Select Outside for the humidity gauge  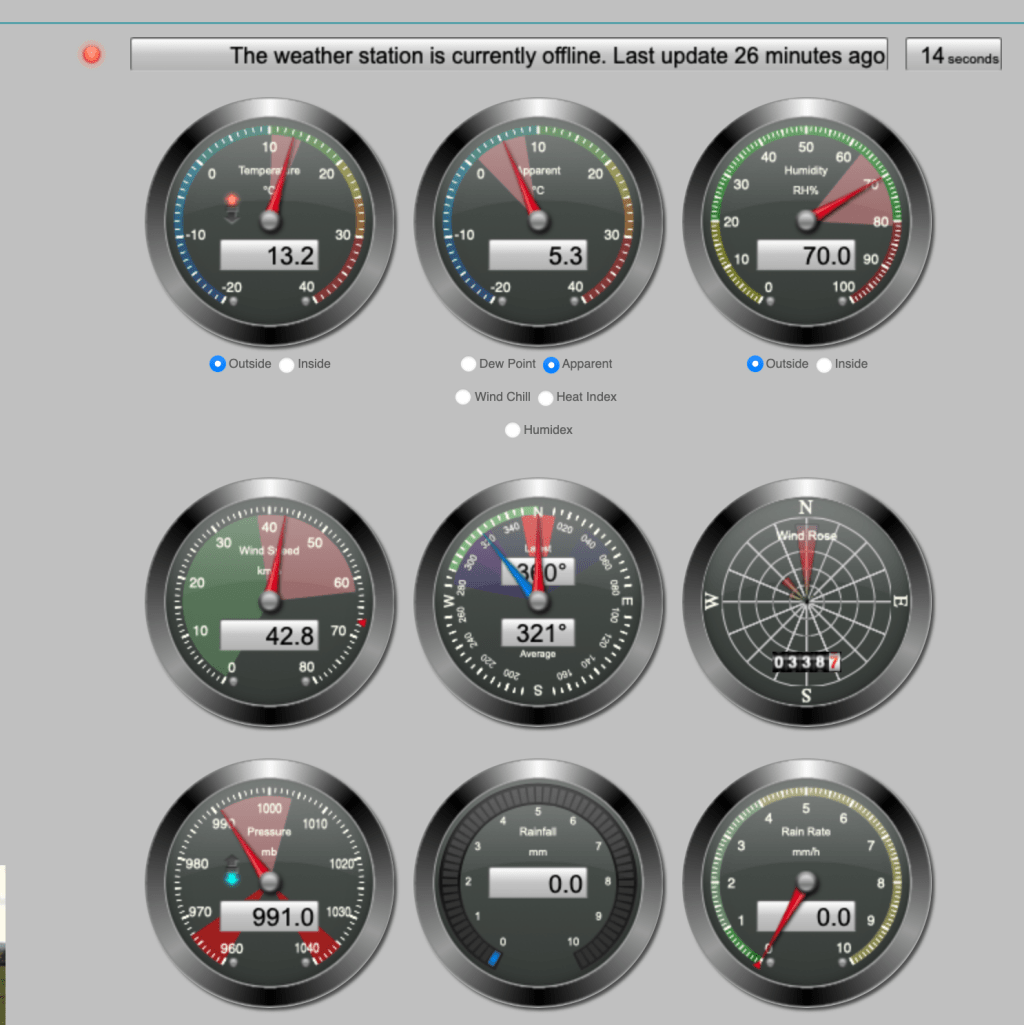[755, 364]
